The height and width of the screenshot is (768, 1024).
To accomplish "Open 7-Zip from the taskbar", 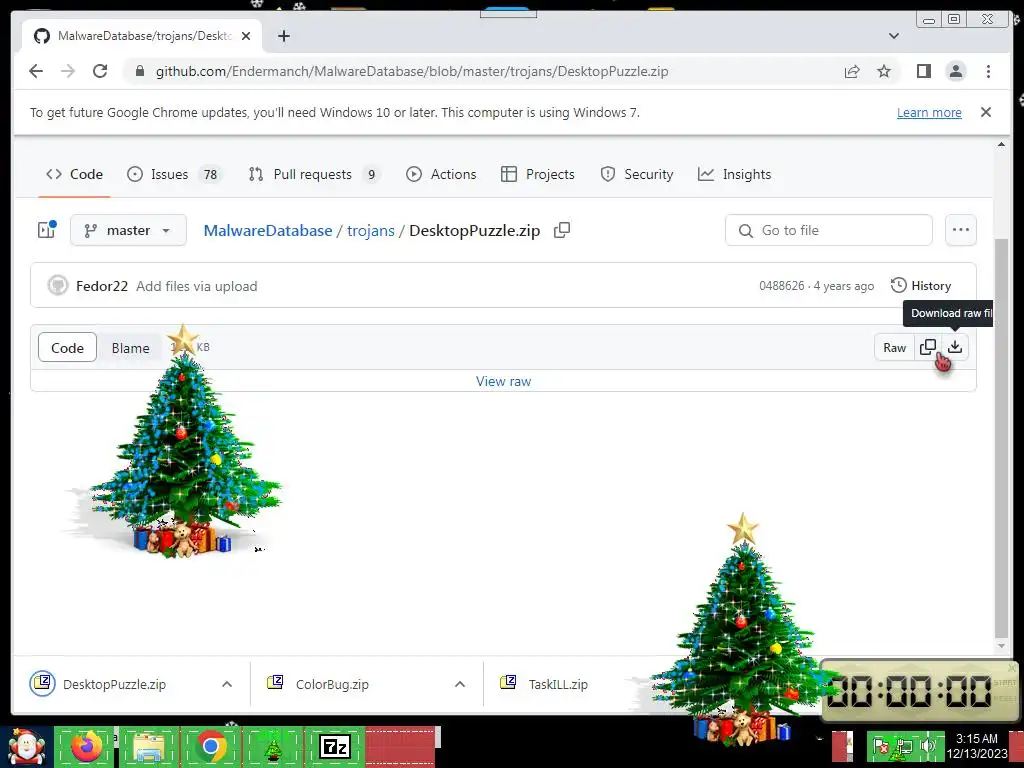I will click(x=334, y=747).
